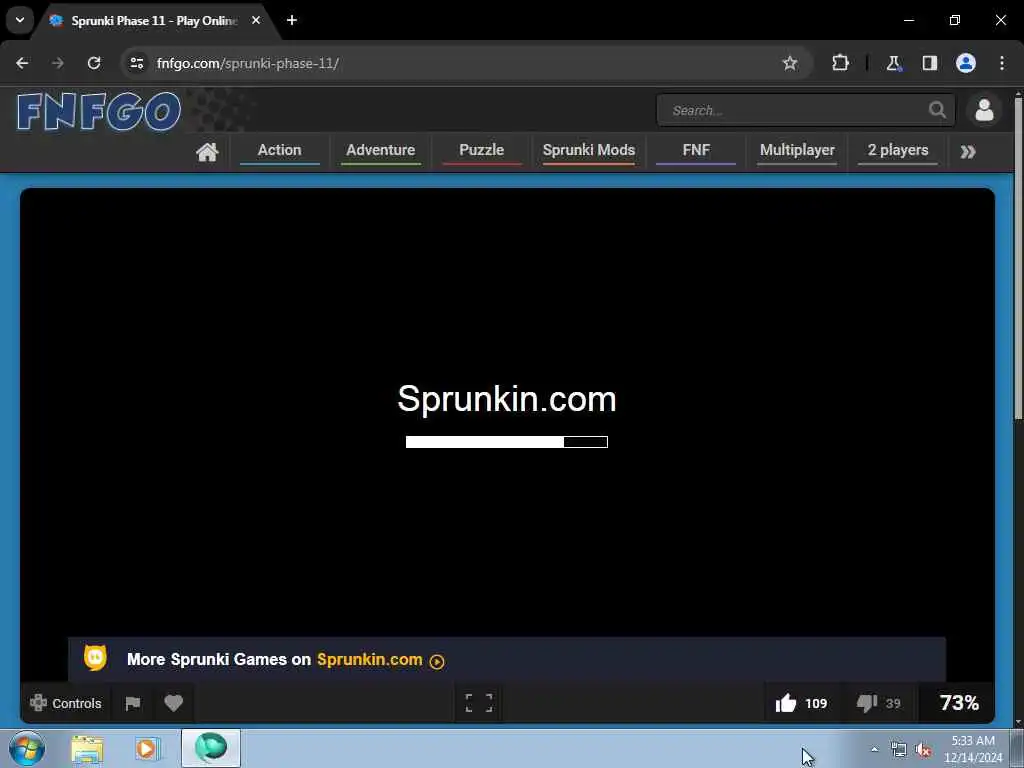The image size is (1024, 768).
Task: Toggle the browser side panel
Action: 929,63
